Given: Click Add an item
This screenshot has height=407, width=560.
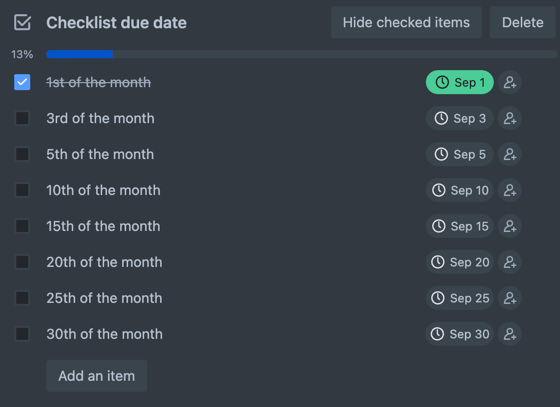Looking at the screenshot, I should 96,376.
